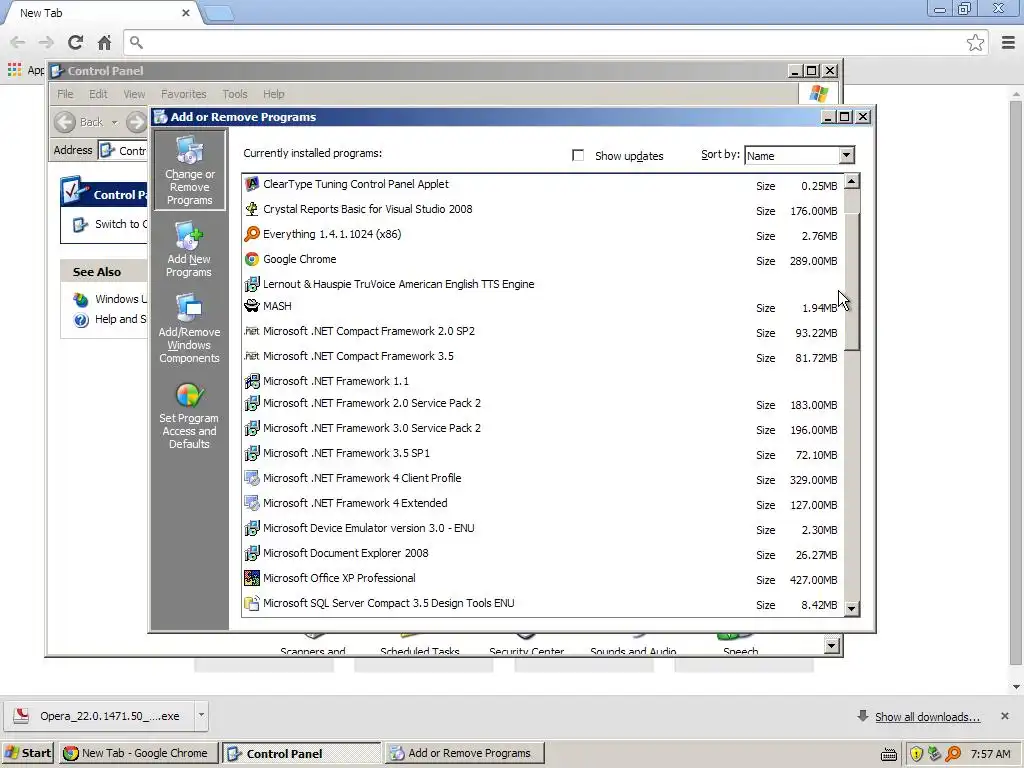
Task: Toggle the Show updates checkbox
Action: [x=578, y=155]
